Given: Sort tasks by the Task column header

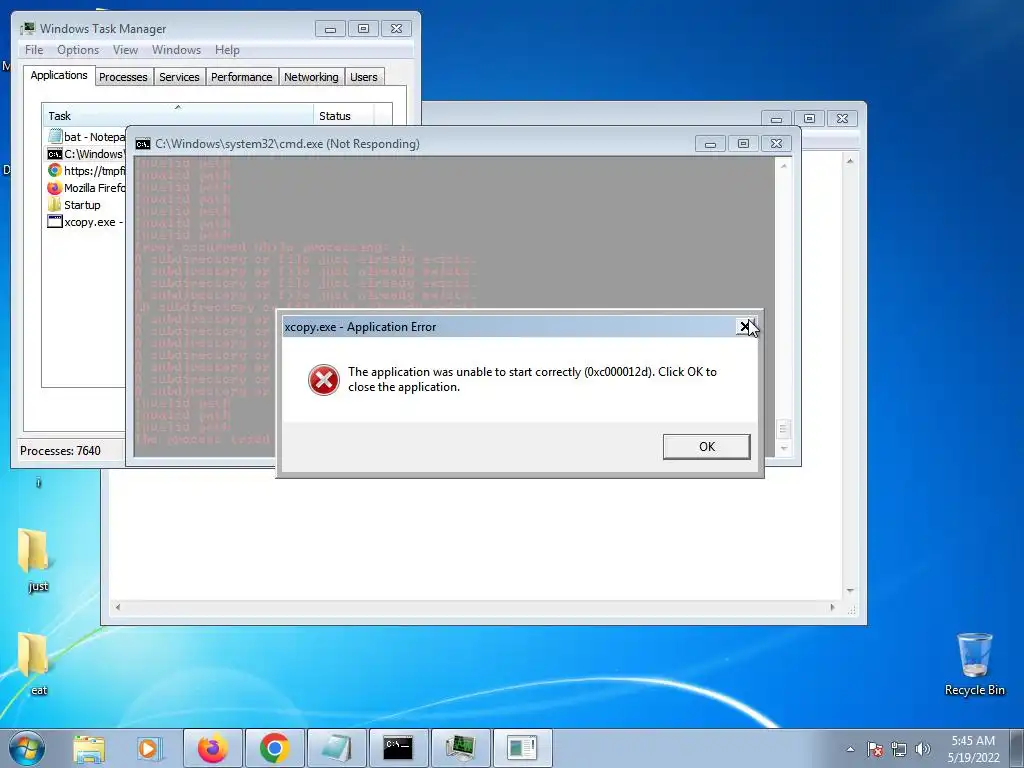Looking at the screenshot, I should [178, 116].
